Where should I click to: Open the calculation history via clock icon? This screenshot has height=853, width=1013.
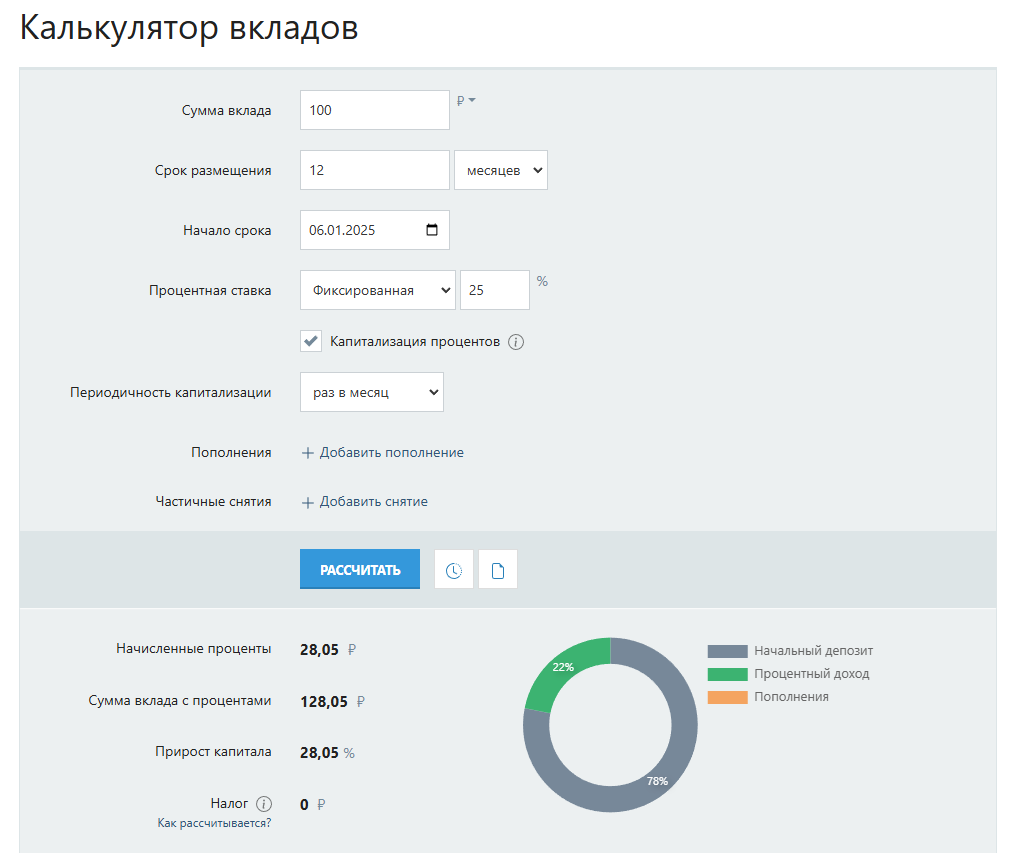(454, 568)
